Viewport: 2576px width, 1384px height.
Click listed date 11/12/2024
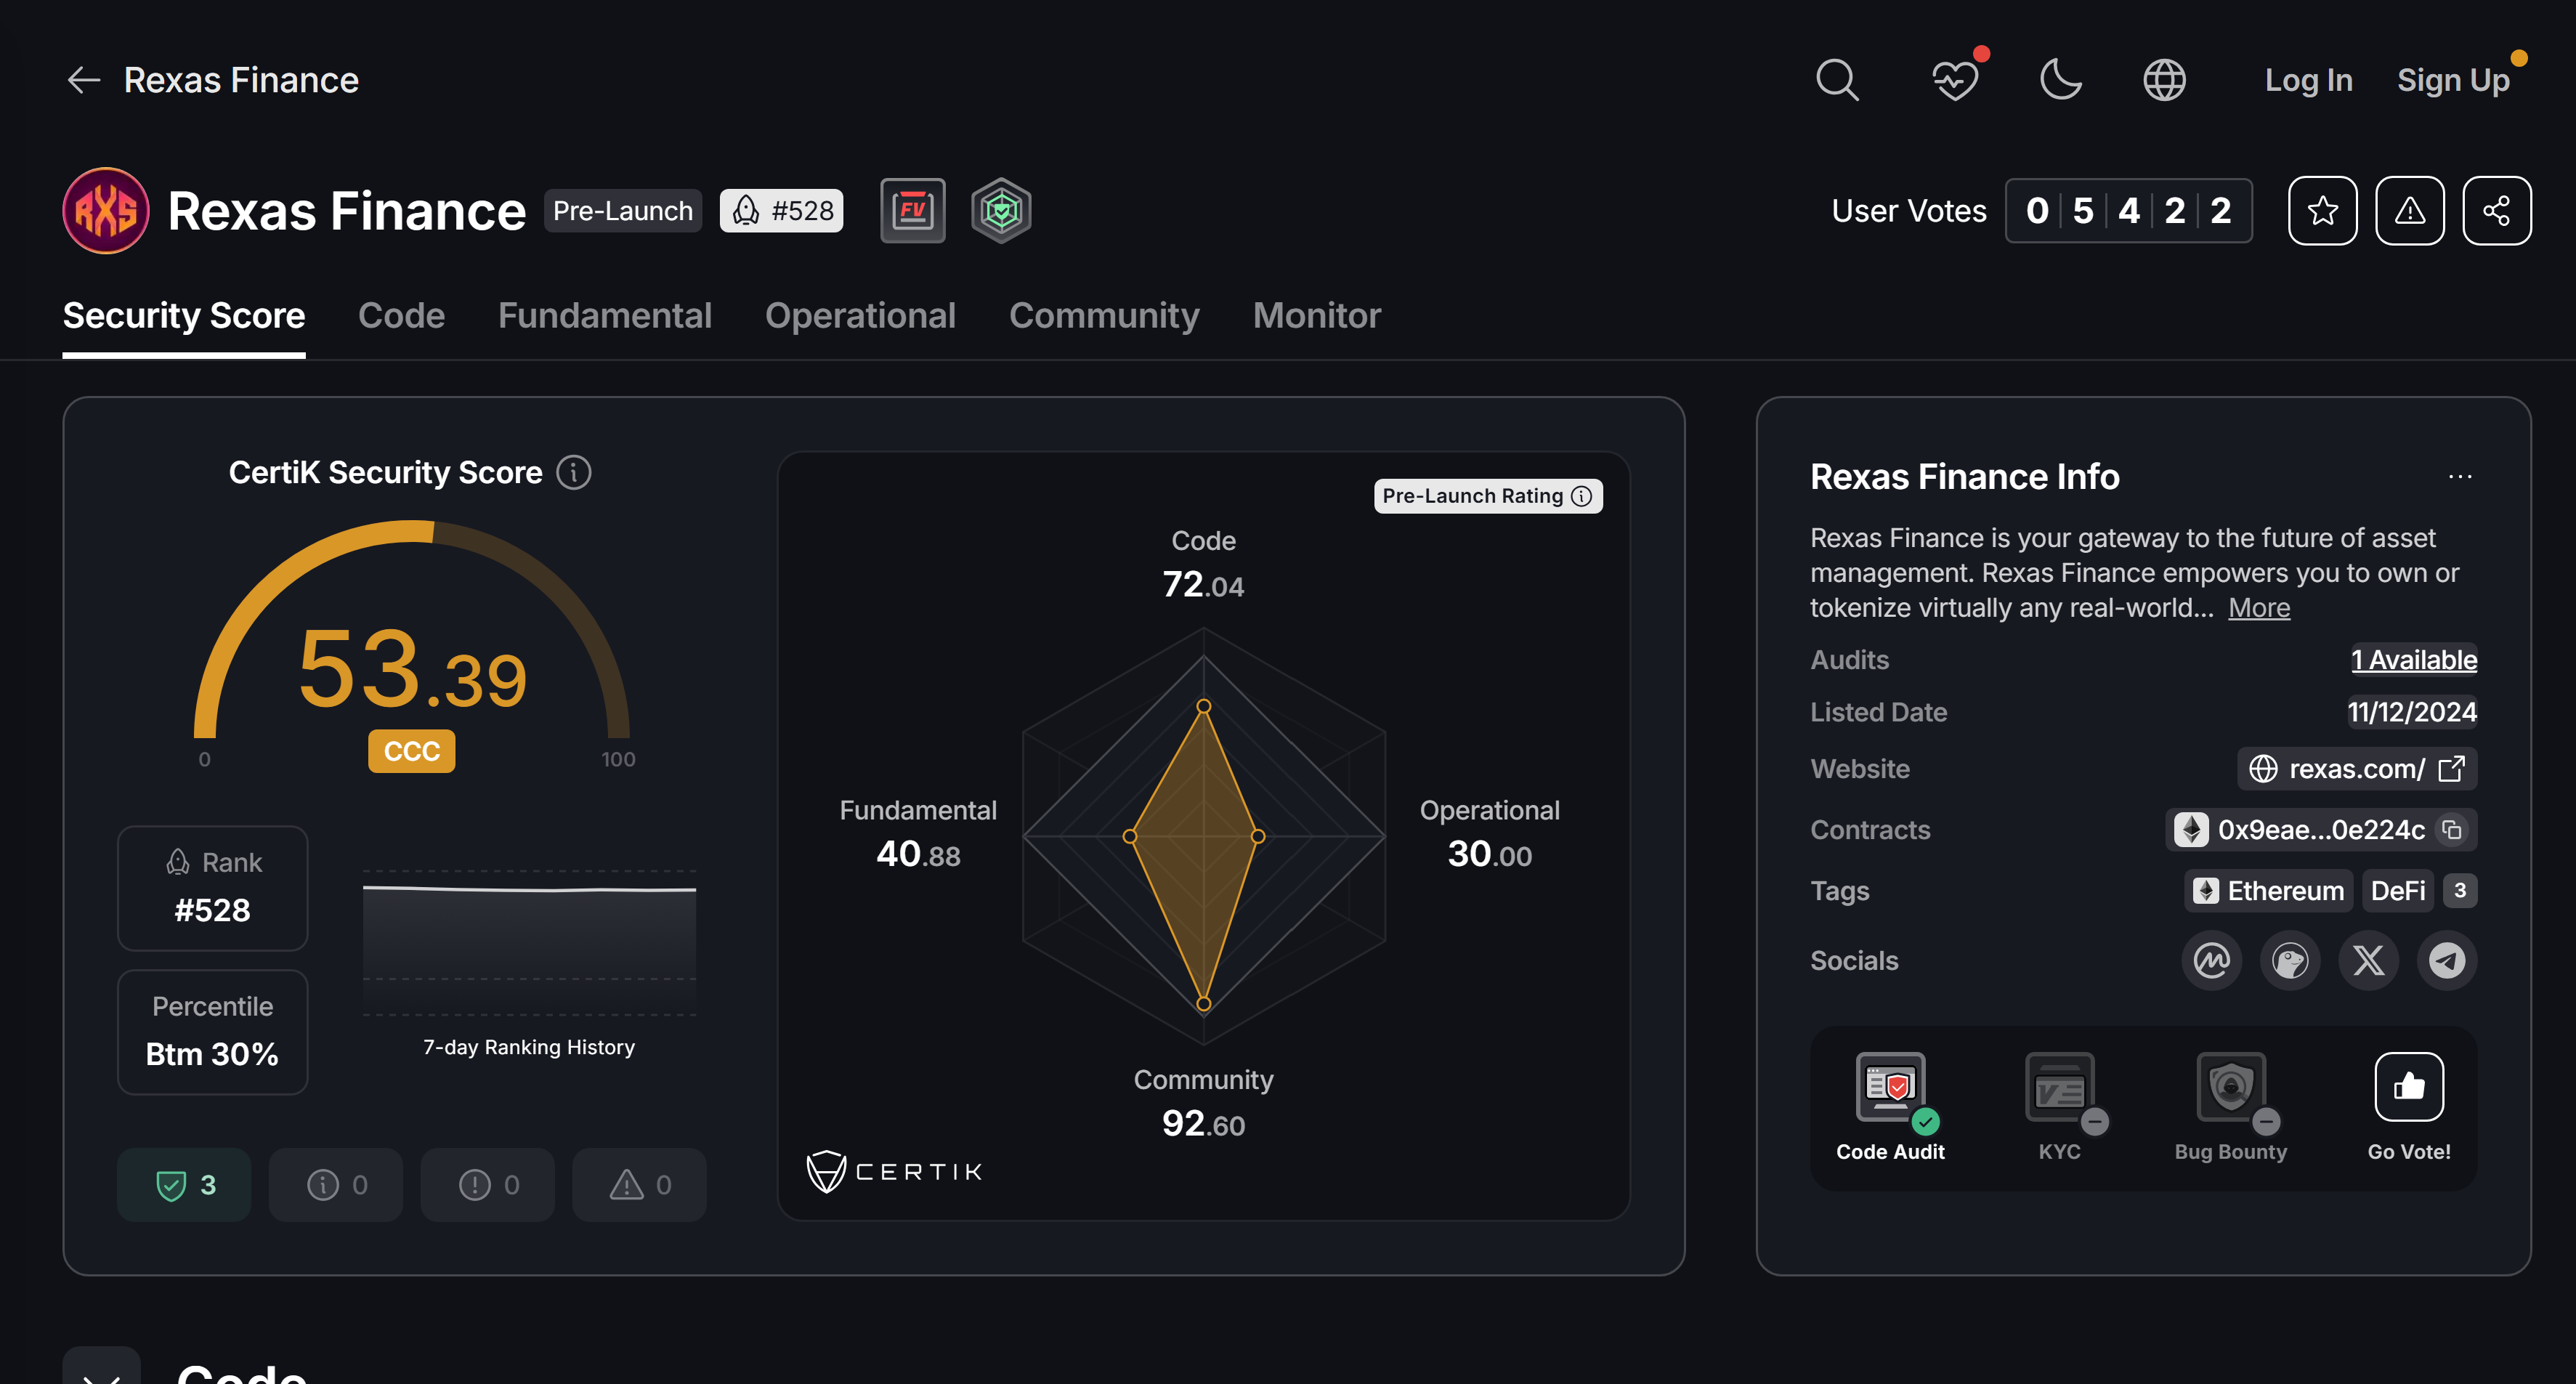tap(2412, 712)
